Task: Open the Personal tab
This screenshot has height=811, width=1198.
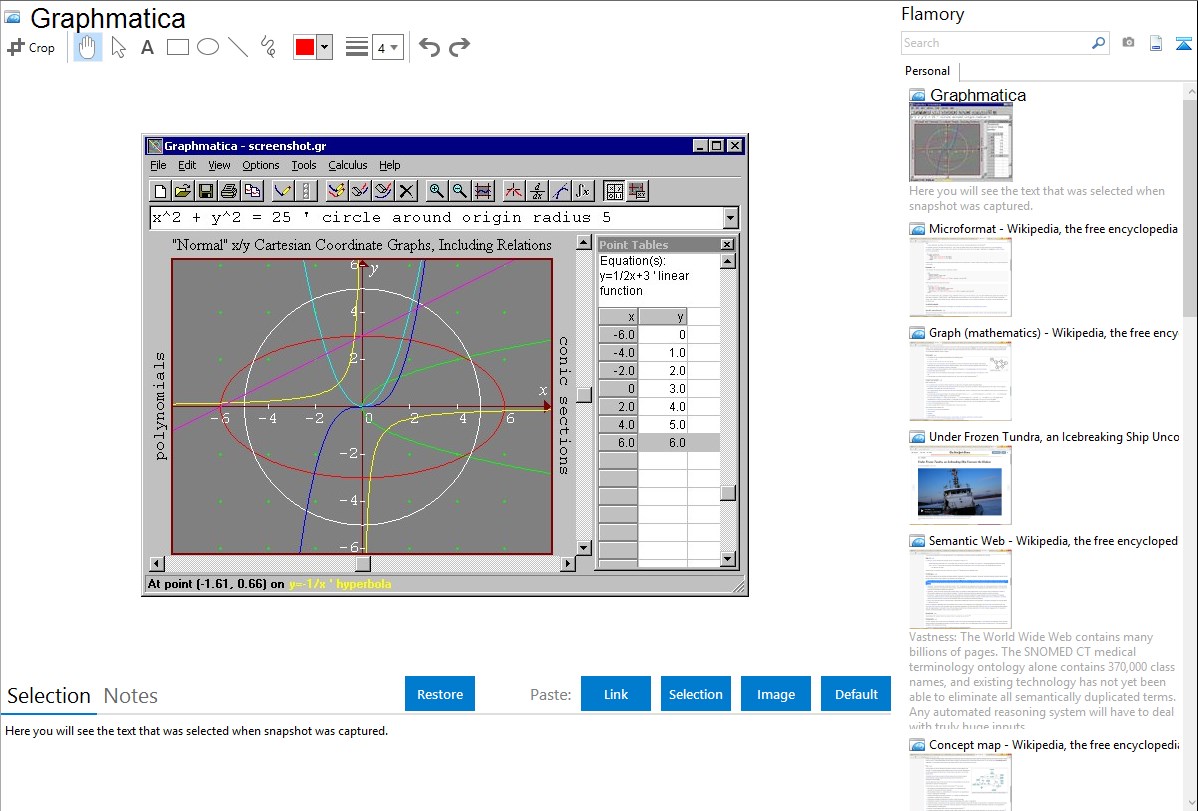Action: [928, 71]
